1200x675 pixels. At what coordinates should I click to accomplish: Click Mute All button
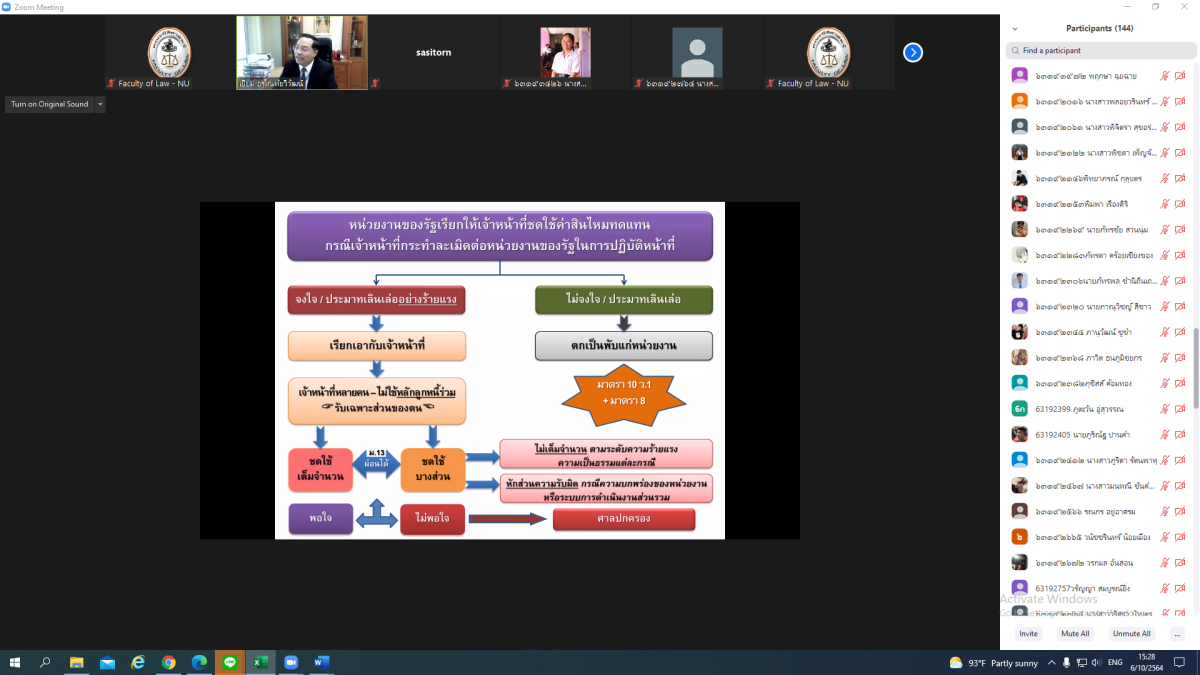pos(1076,634)
